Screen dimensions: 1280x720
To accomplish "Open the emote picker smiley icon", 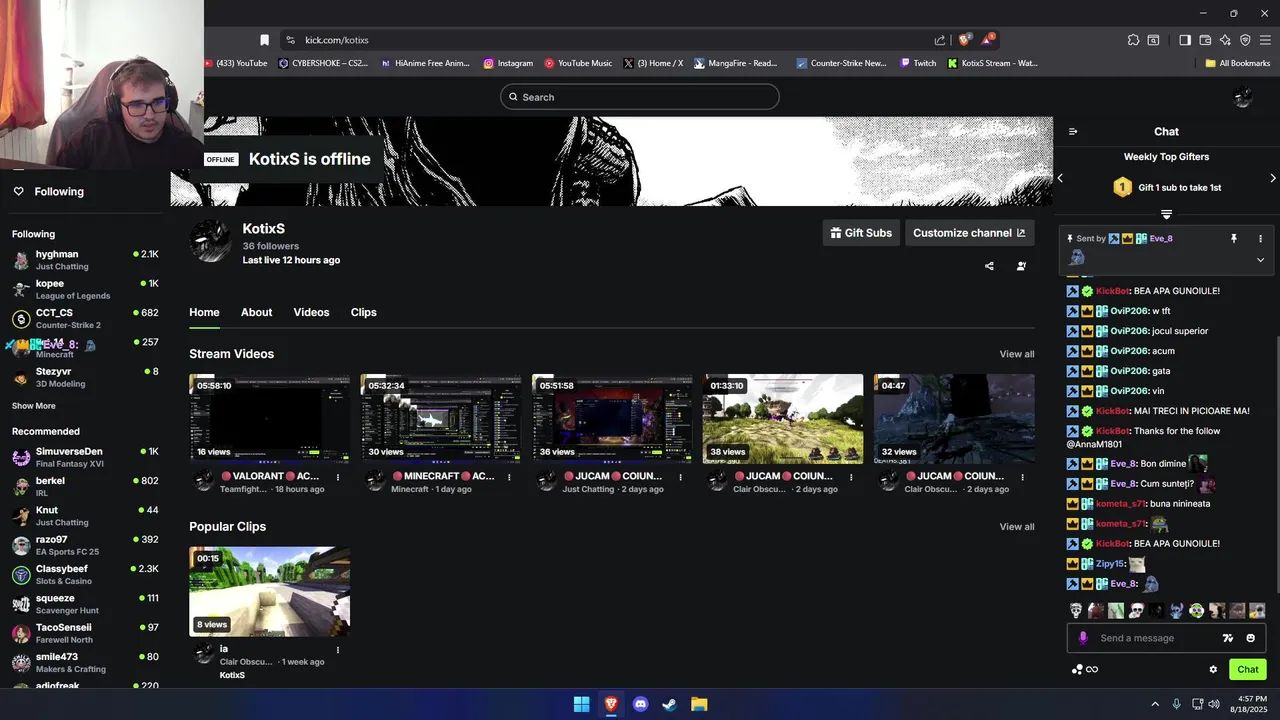I will (1251, 638).
